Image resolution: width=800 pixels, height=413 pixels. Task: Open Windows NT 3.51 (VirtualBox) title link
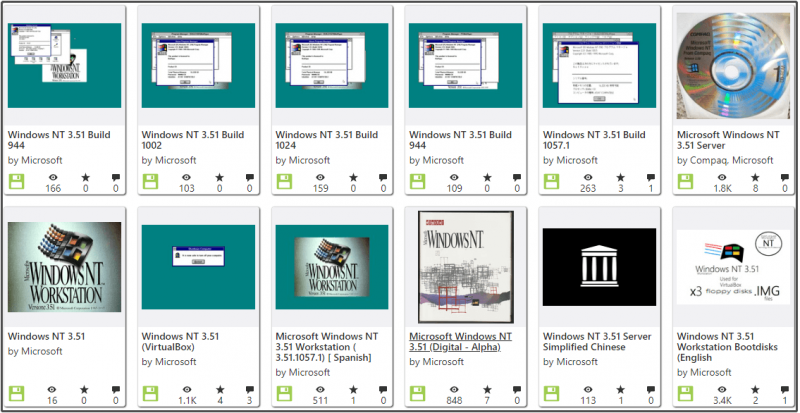pos(180,342)
